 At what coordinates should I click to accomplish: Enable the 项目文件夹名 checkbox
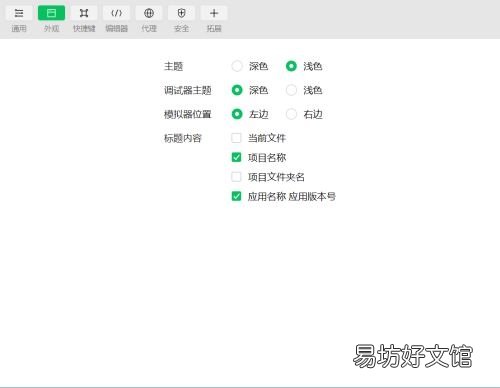[x=236, y=177]
